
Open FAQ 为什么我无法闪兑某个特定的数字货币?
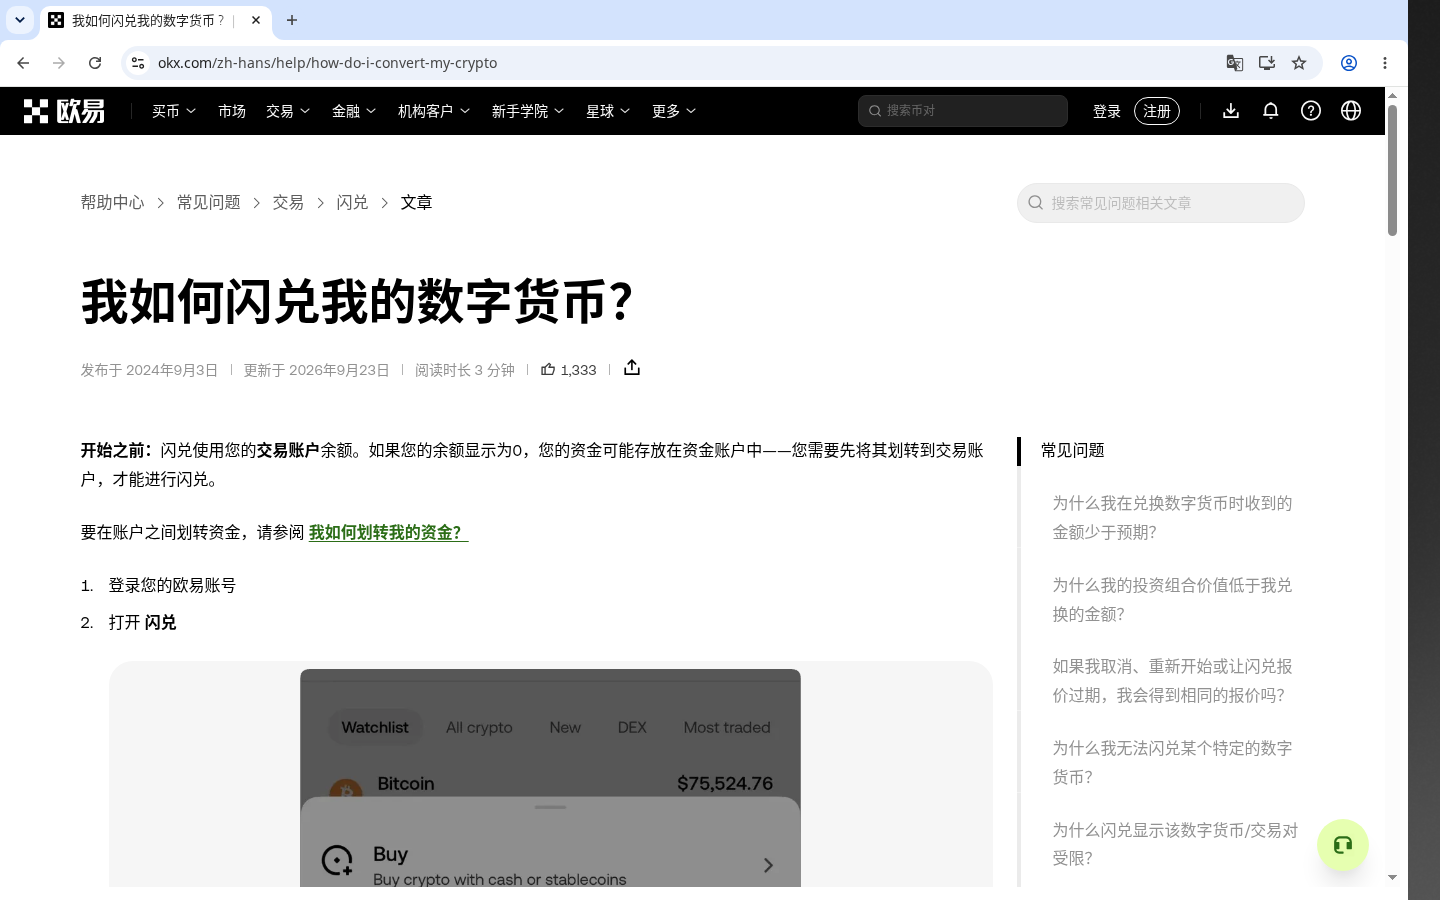pyautogui.click(x=1172, y=763)
